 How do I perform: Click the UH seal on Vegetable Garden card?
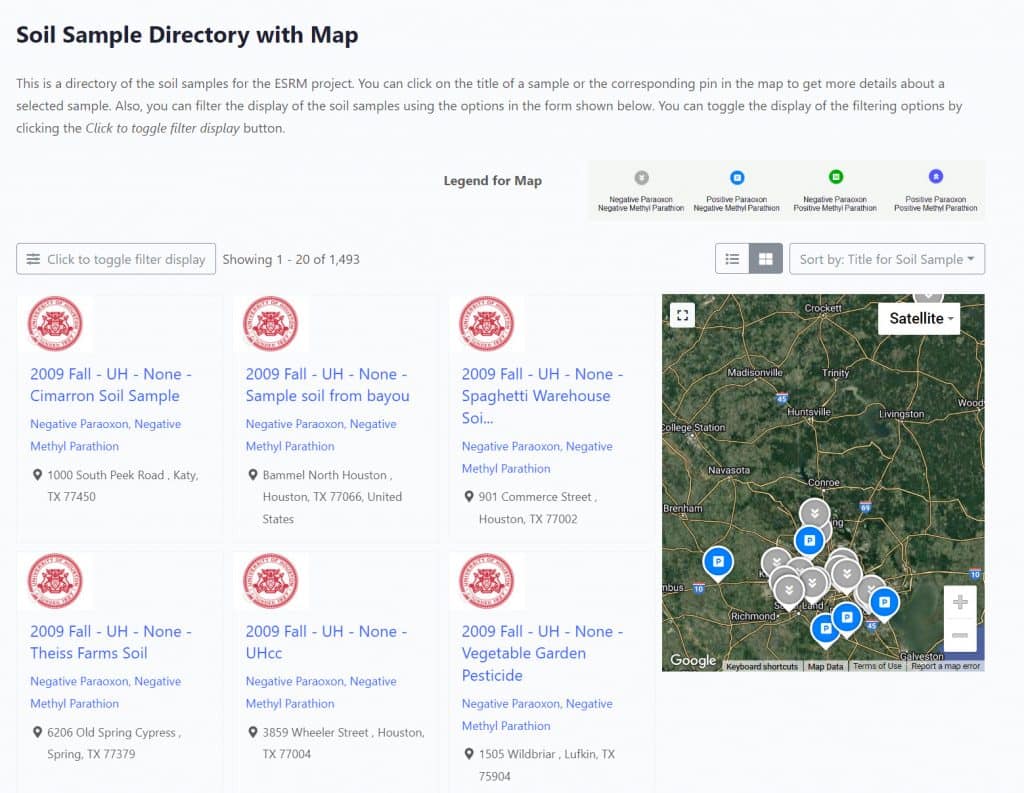487,581
